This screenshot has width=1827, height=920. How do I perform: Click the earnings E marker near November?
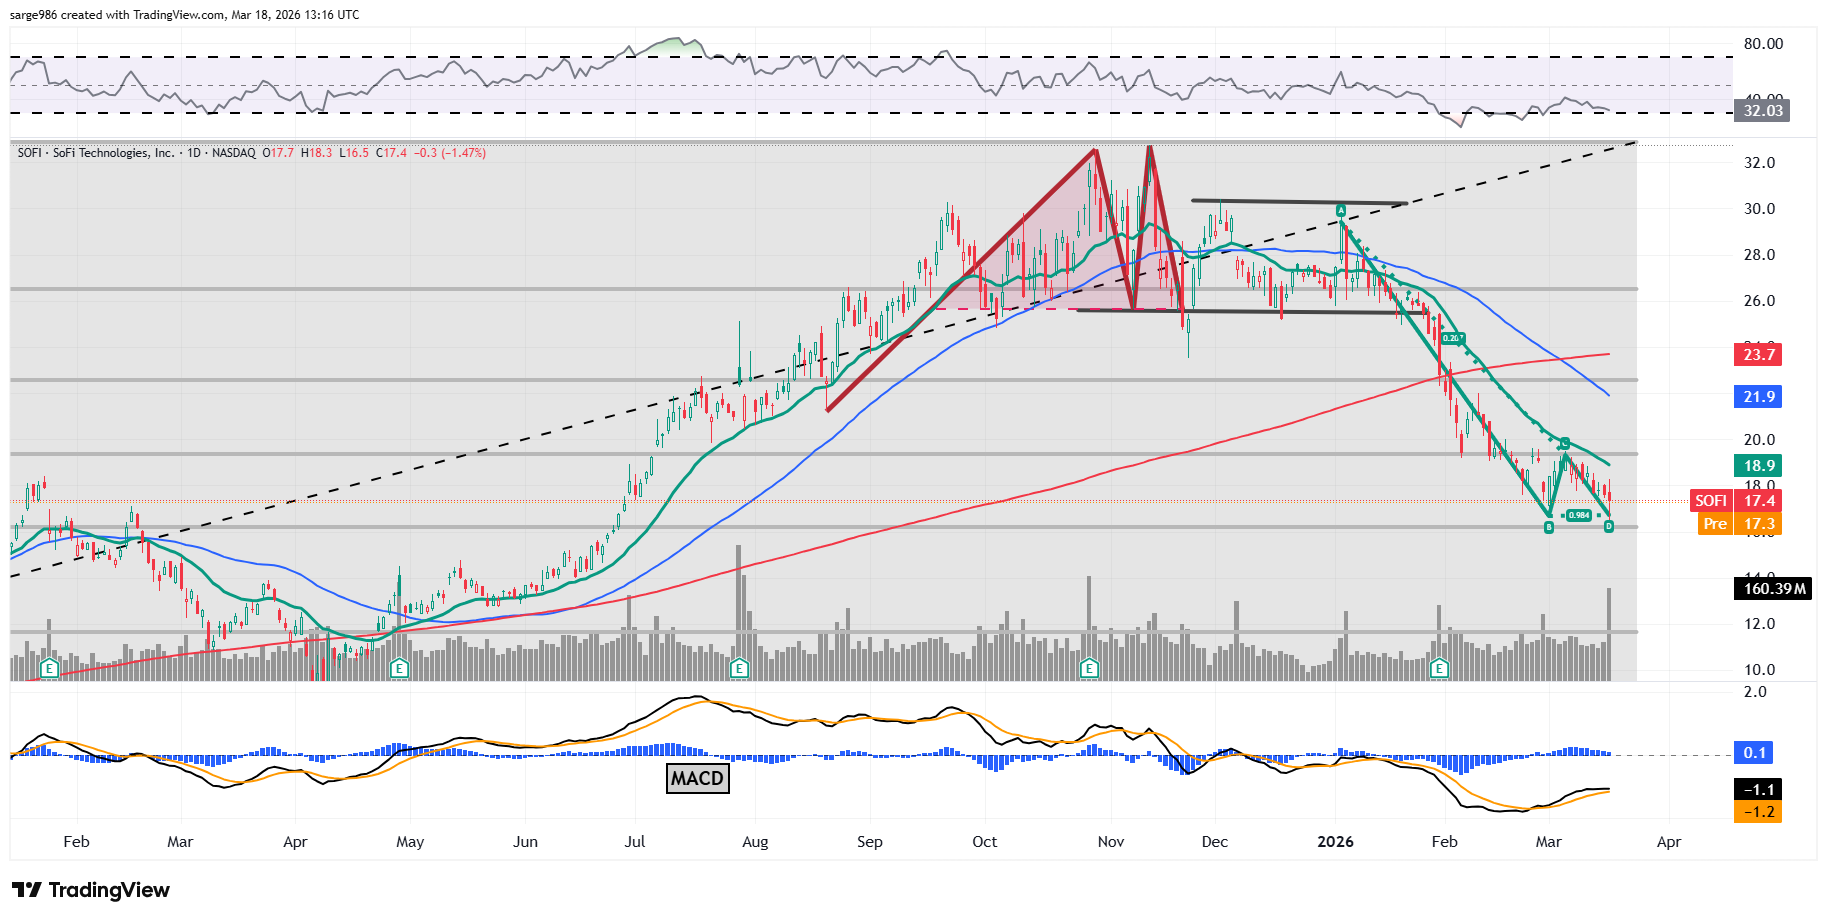pos(1089,668)
